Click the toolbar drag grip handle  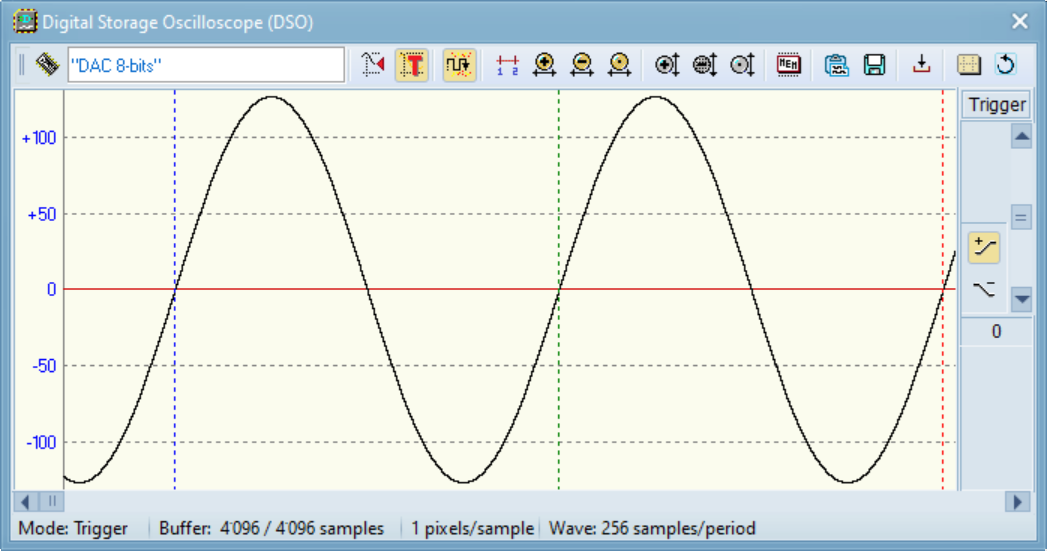21,65
